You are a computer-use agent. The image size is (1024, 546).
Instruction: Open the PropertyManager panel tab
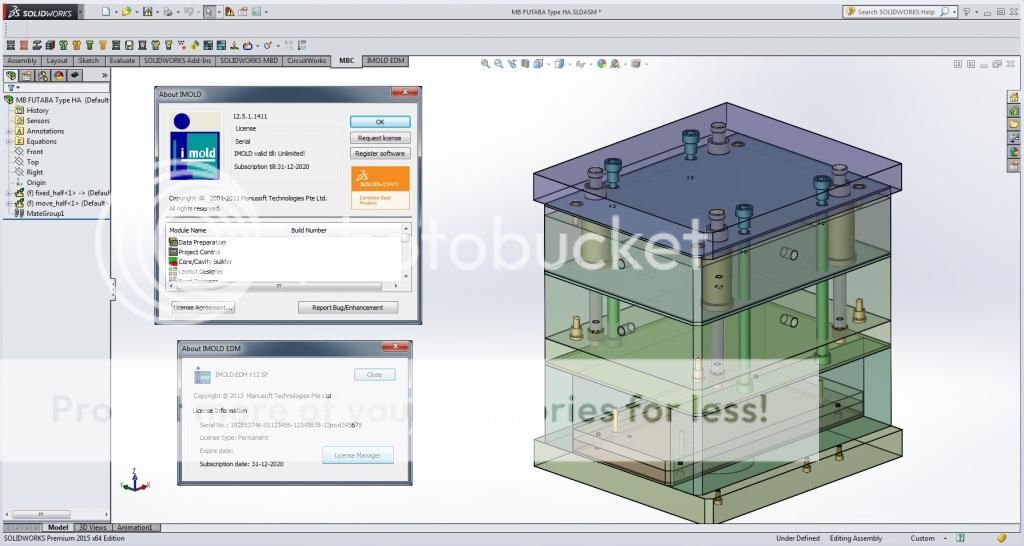[27, 75]
